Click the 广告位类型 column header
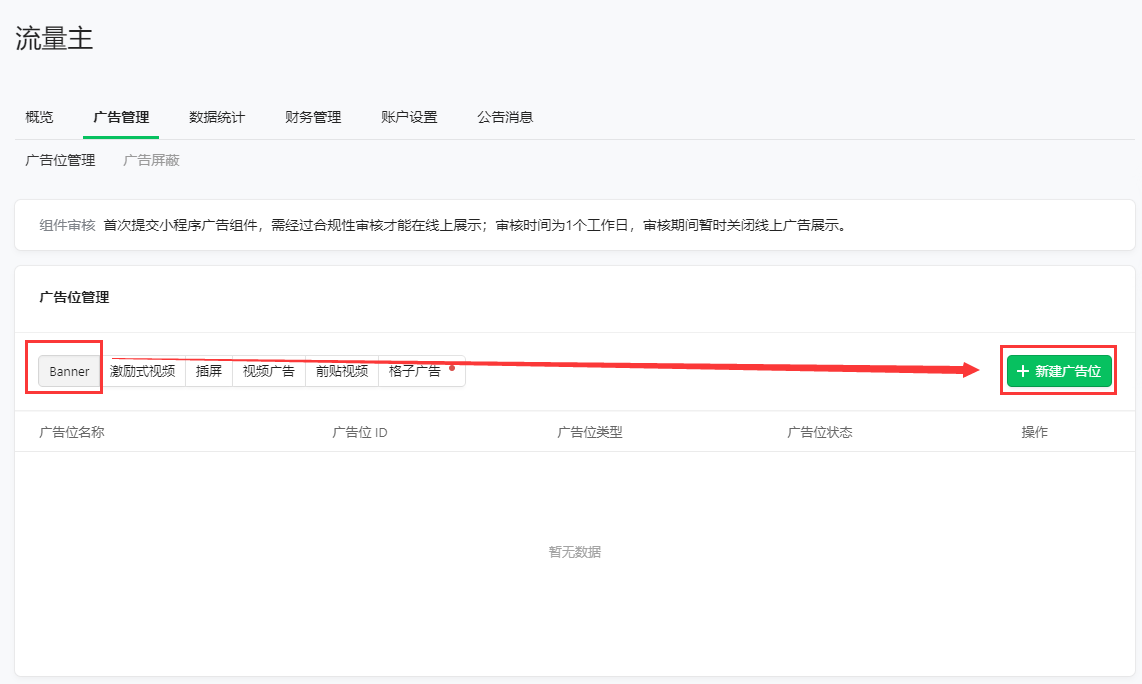 (x=590, y=432)
